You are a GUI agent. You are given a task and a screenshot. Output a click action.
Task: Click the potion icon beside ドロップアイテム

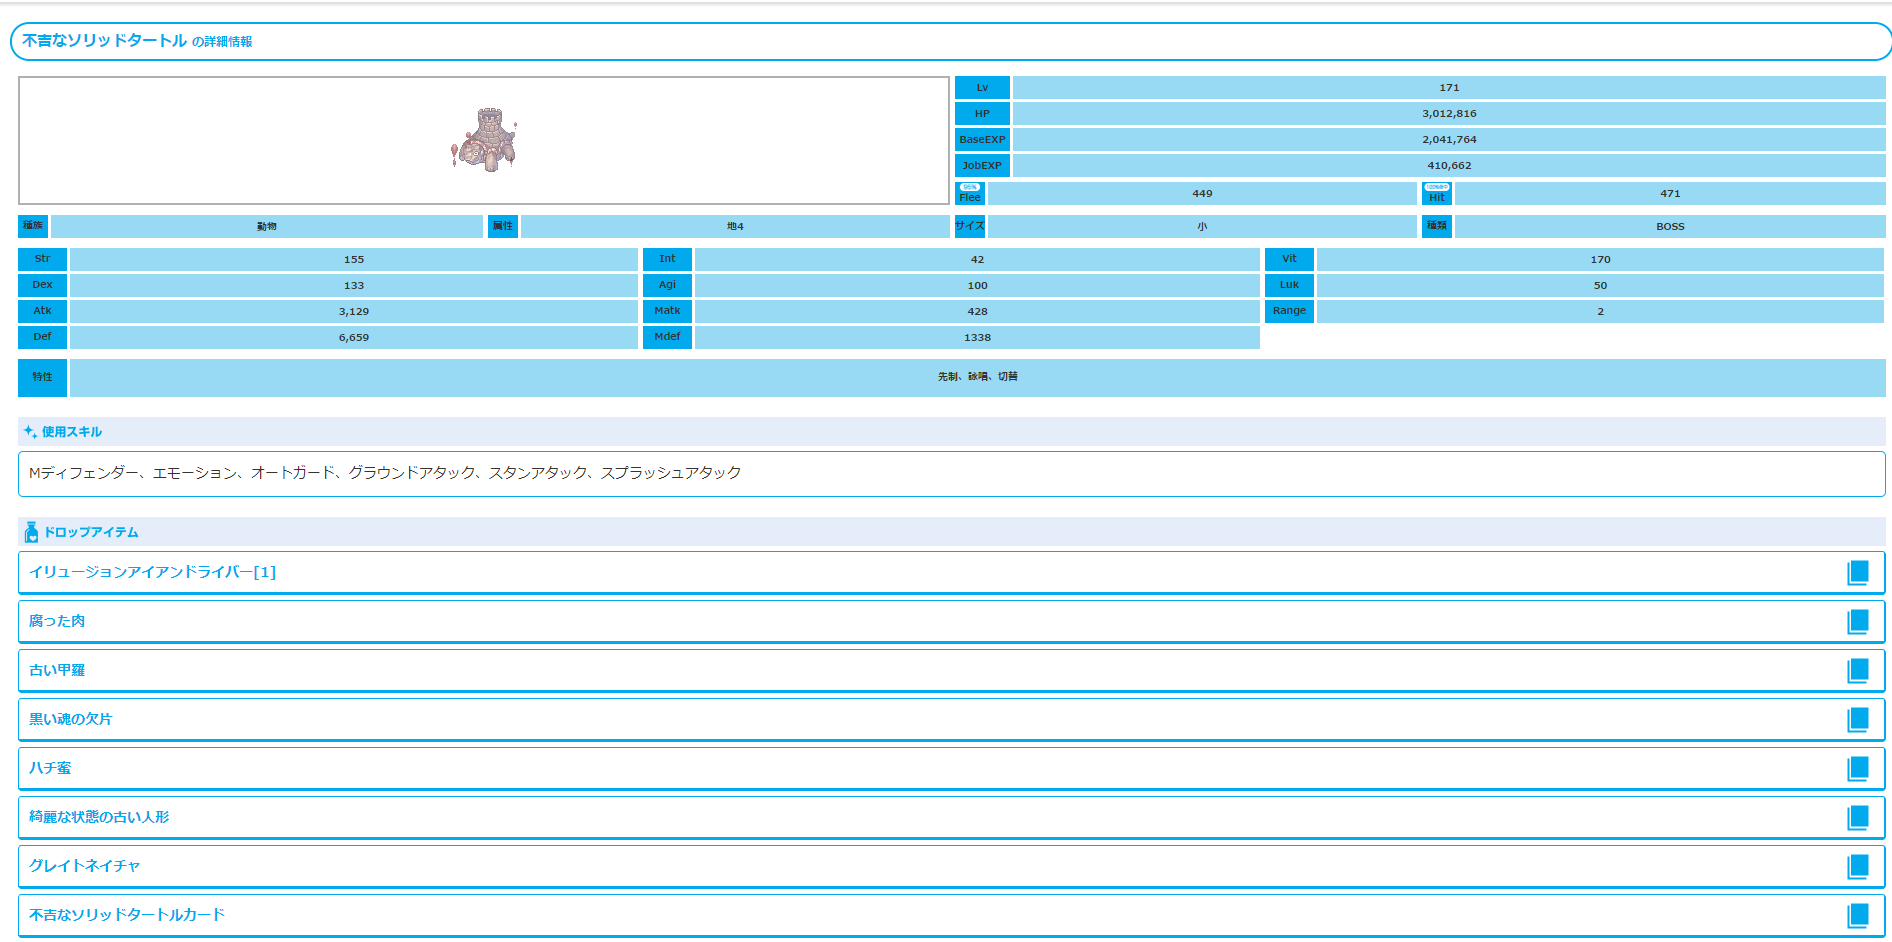pyautogui.click(x=31, y=532)
